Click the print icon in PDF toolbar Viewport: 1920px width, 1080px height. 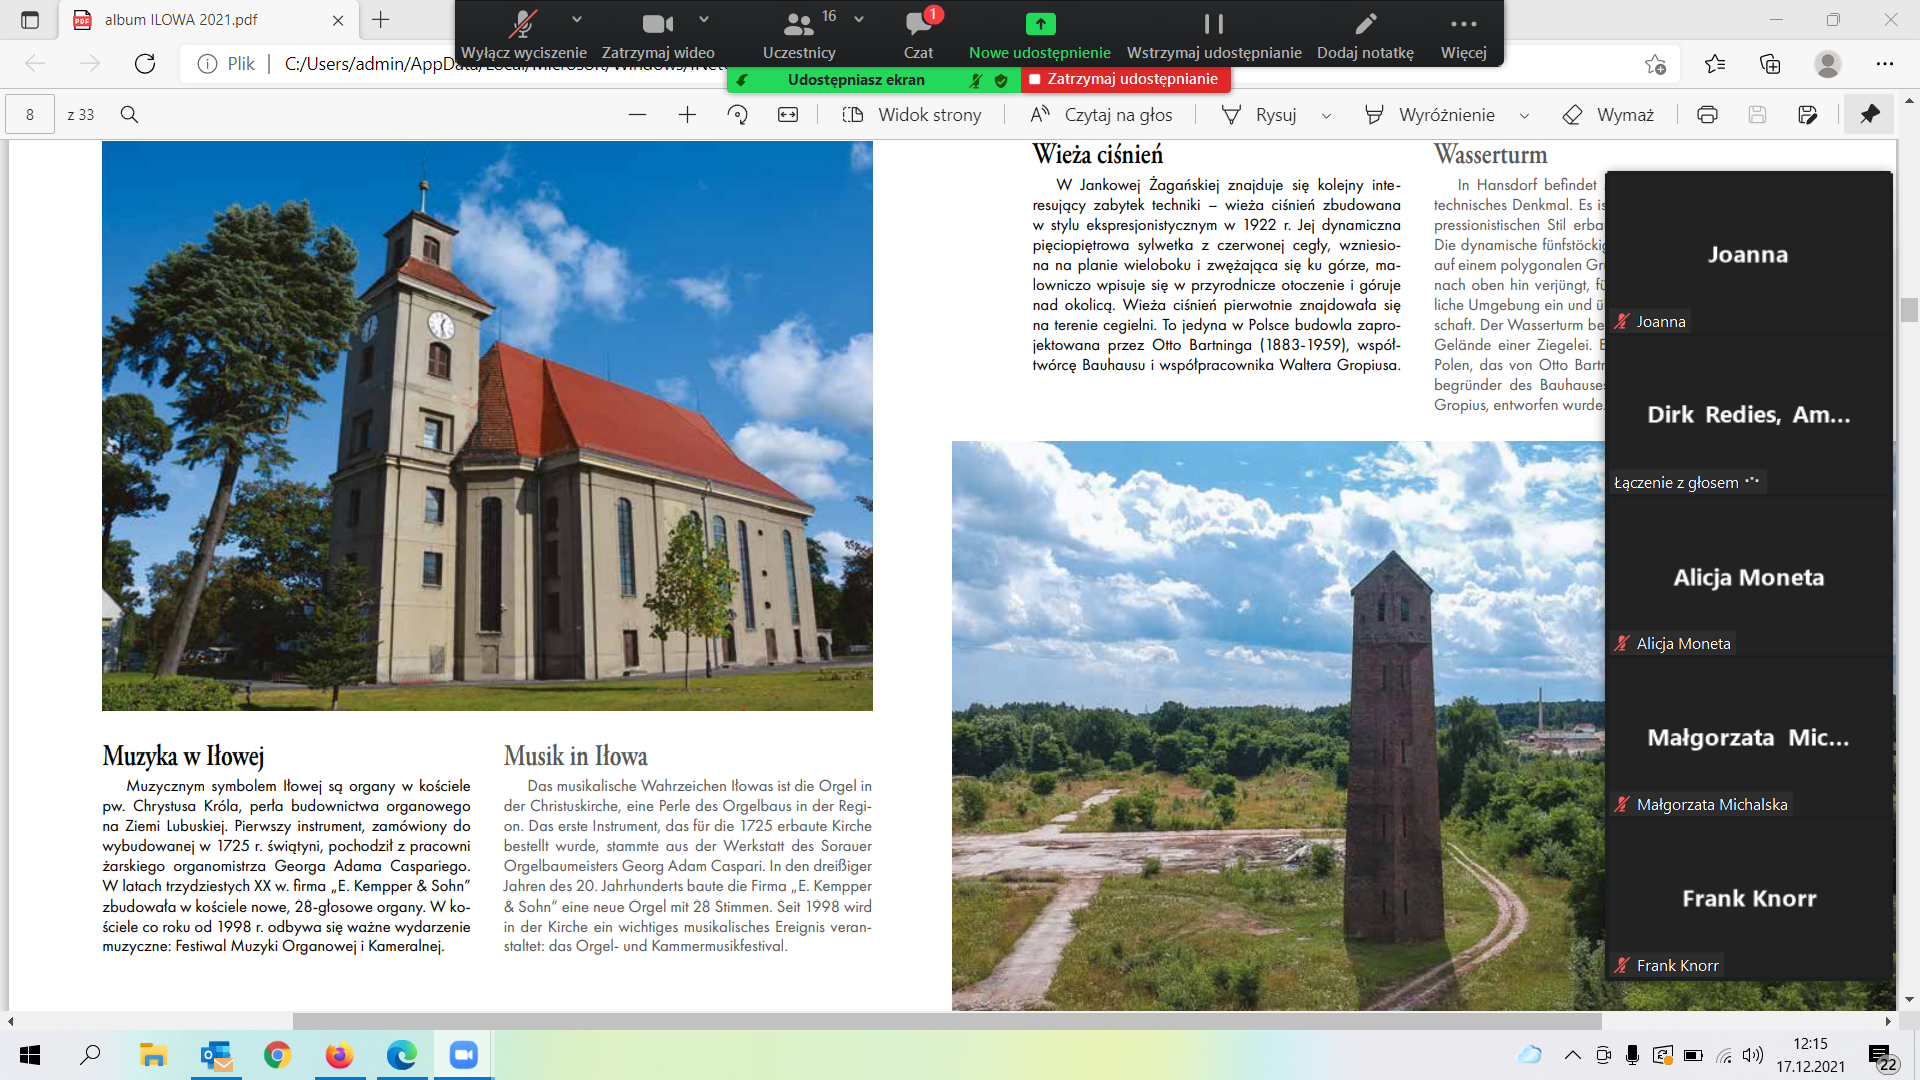[1707, 115]
